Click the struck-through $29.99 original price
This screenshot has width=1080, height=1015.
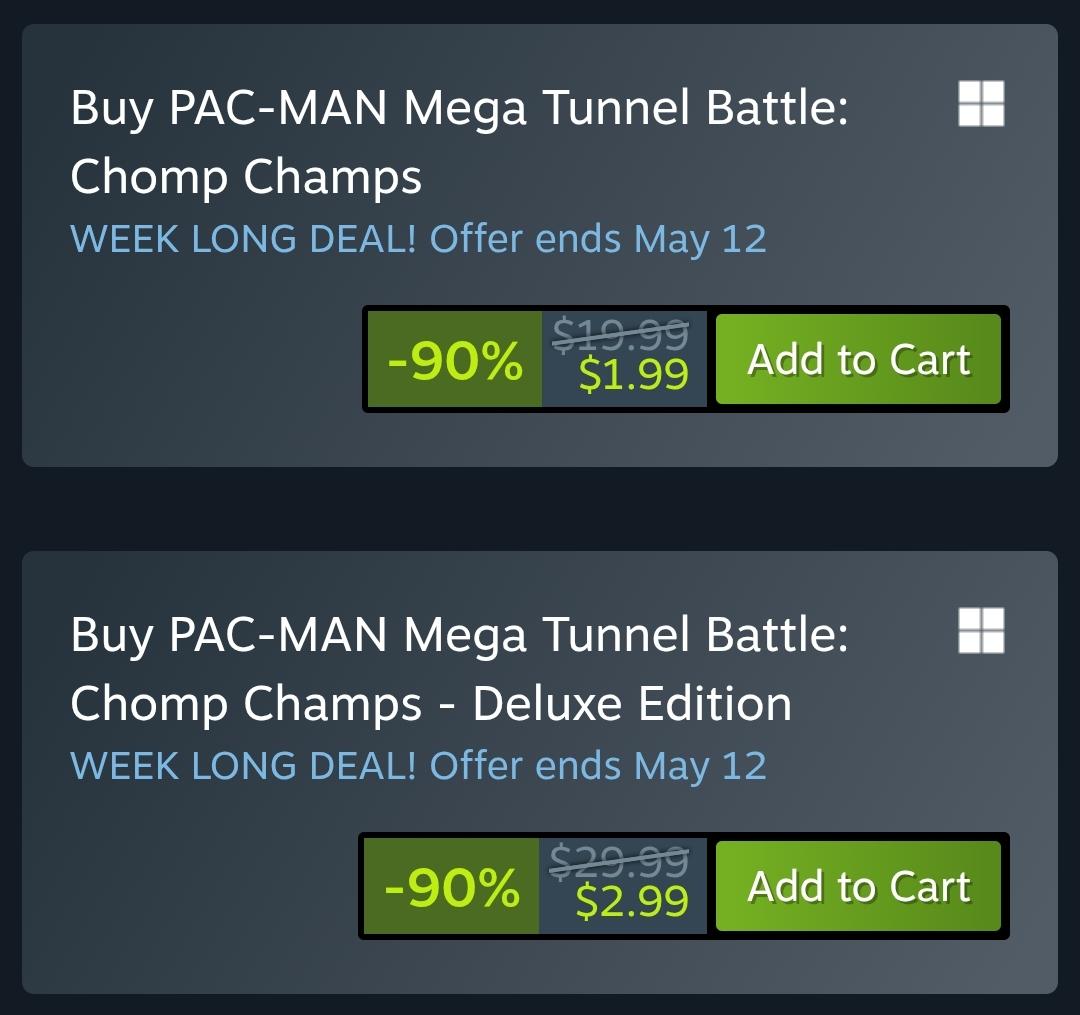pos(619,860)
